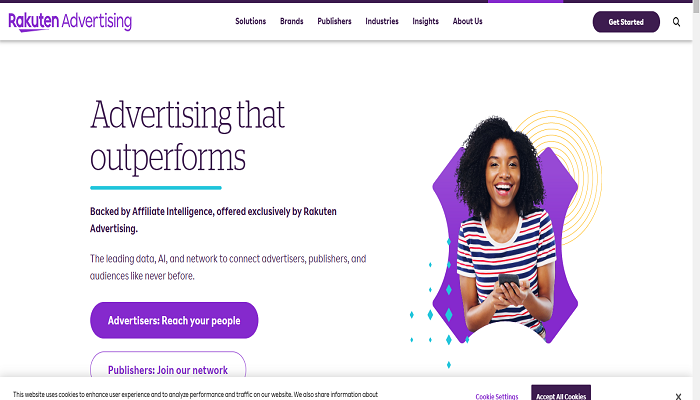
Task: Click the Affiliate Intelligence bold tagline text
Action: pos(213,220)
